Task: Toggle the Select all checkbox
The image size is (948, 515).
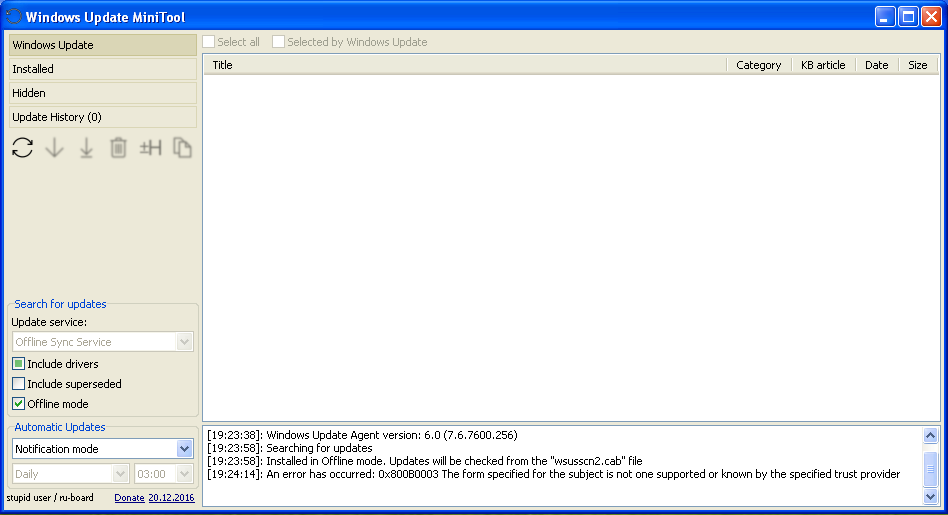Action: coord(209,42)
